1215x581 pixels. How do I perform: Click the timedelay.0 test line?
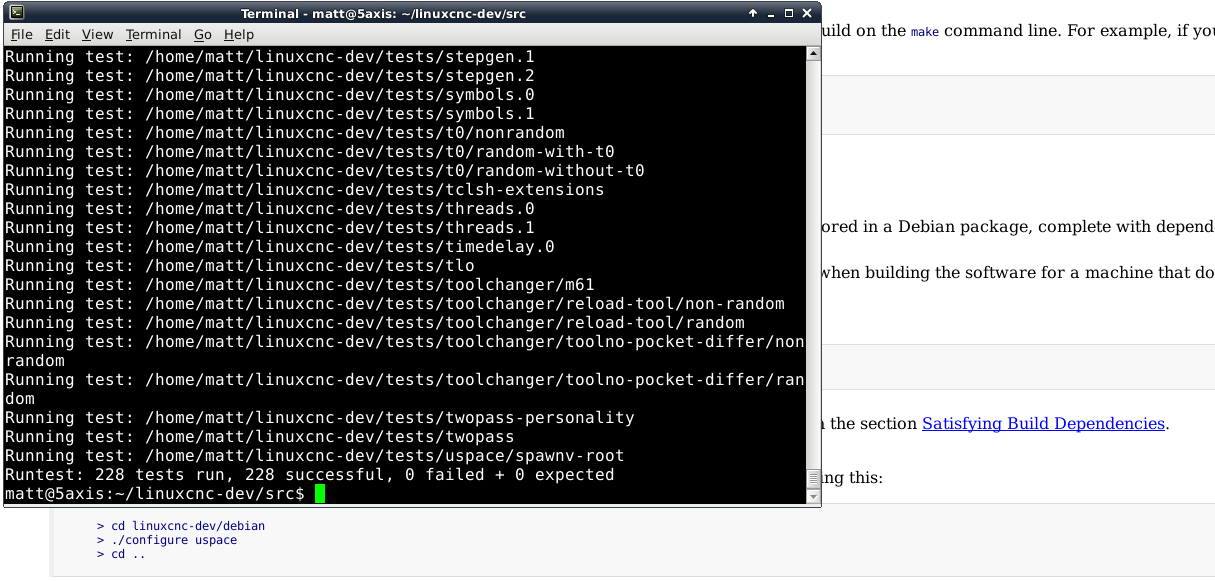(280, 246)
